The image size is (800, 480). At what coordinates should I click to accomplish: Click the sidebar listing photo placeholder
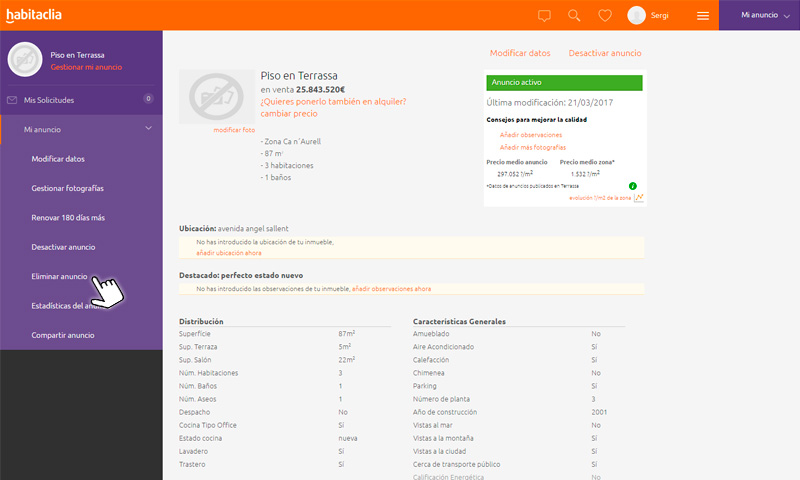(x=24, y=60)
